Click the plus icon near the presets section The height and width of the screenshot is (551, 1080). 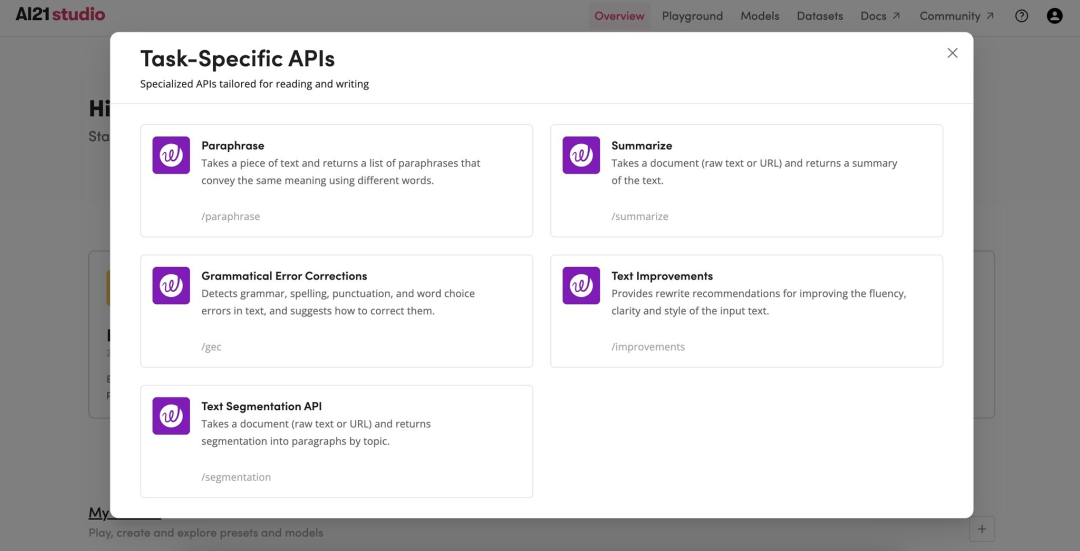coord(982,529)
